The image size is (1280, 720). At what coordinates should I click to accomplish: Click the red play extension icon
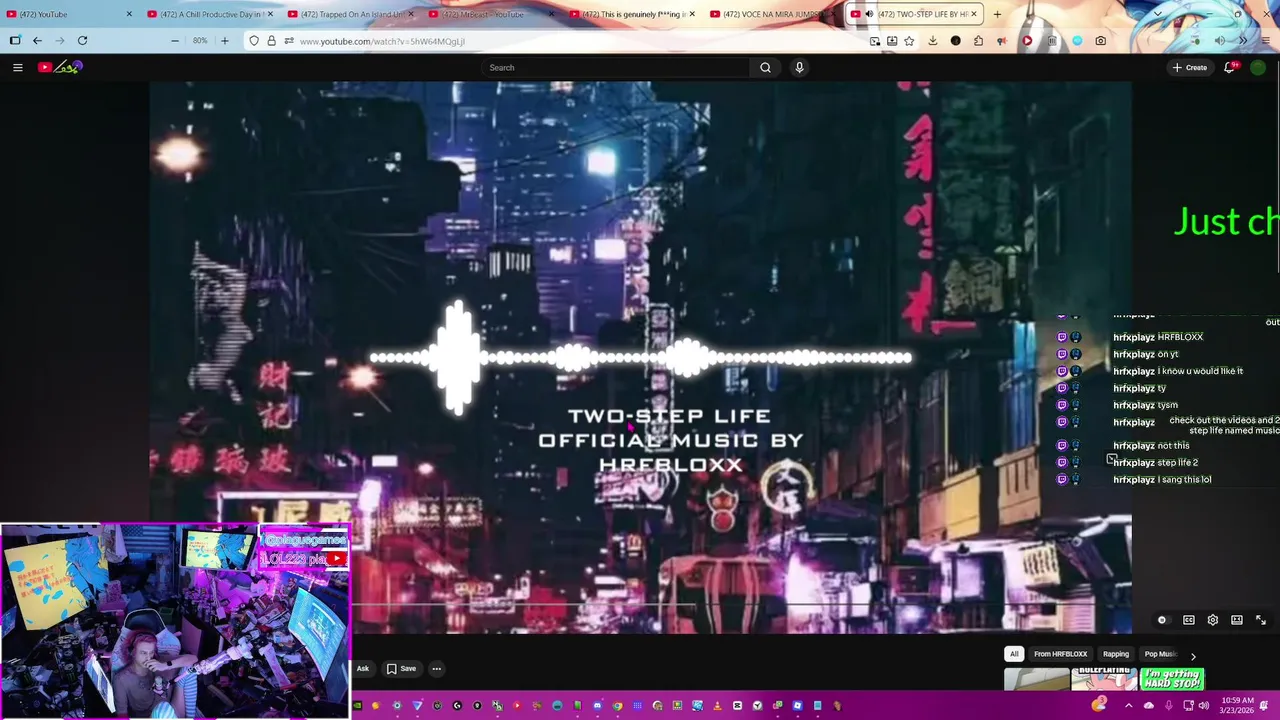pyautogui.click(x=1027, y=41)
